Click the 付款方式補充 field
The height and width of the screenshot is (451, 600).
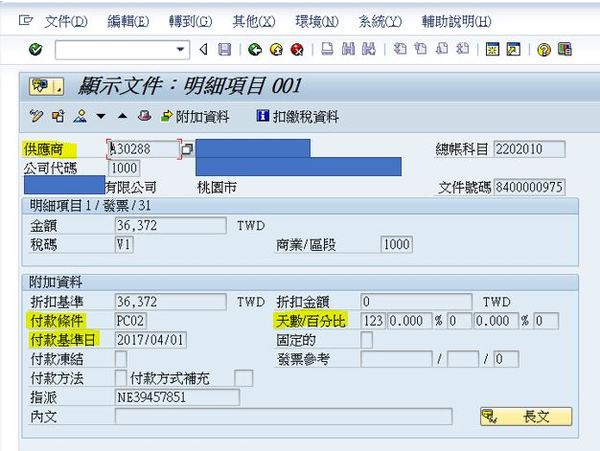[244, 378]
